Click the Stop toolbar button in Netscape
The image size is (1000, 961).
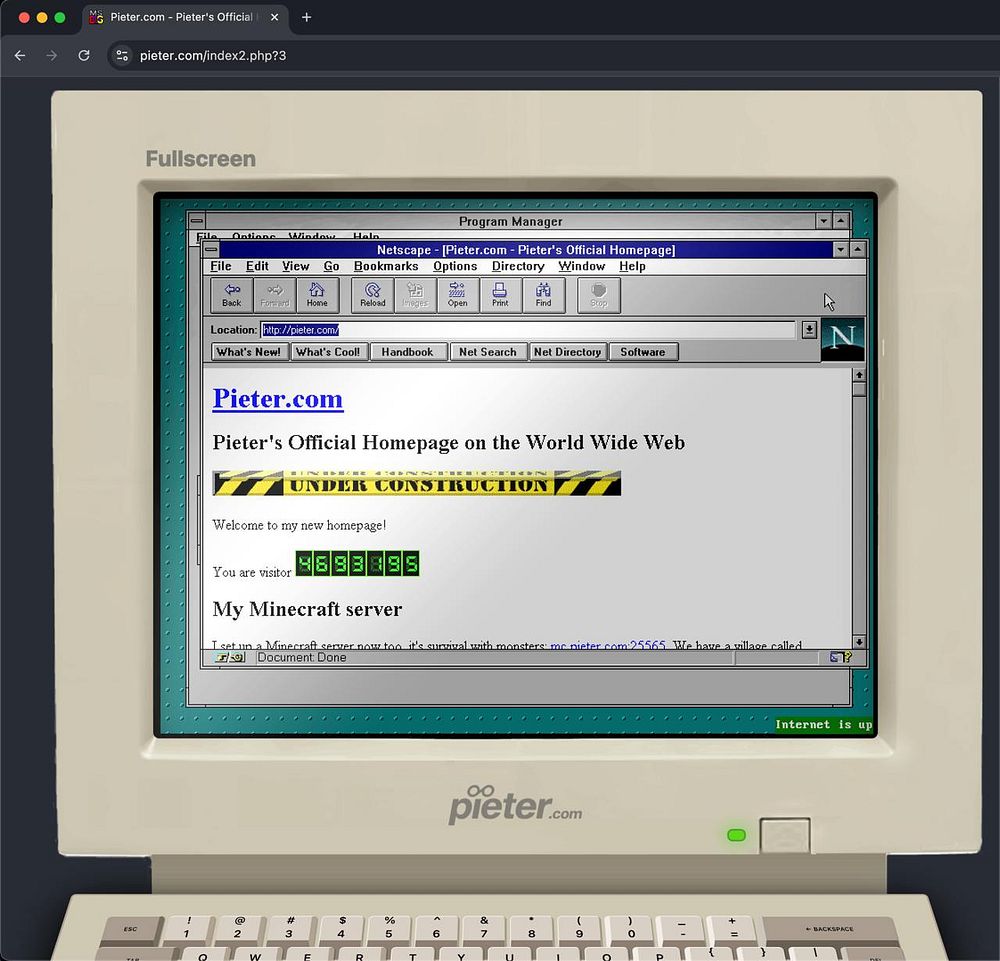pos(599,295)
